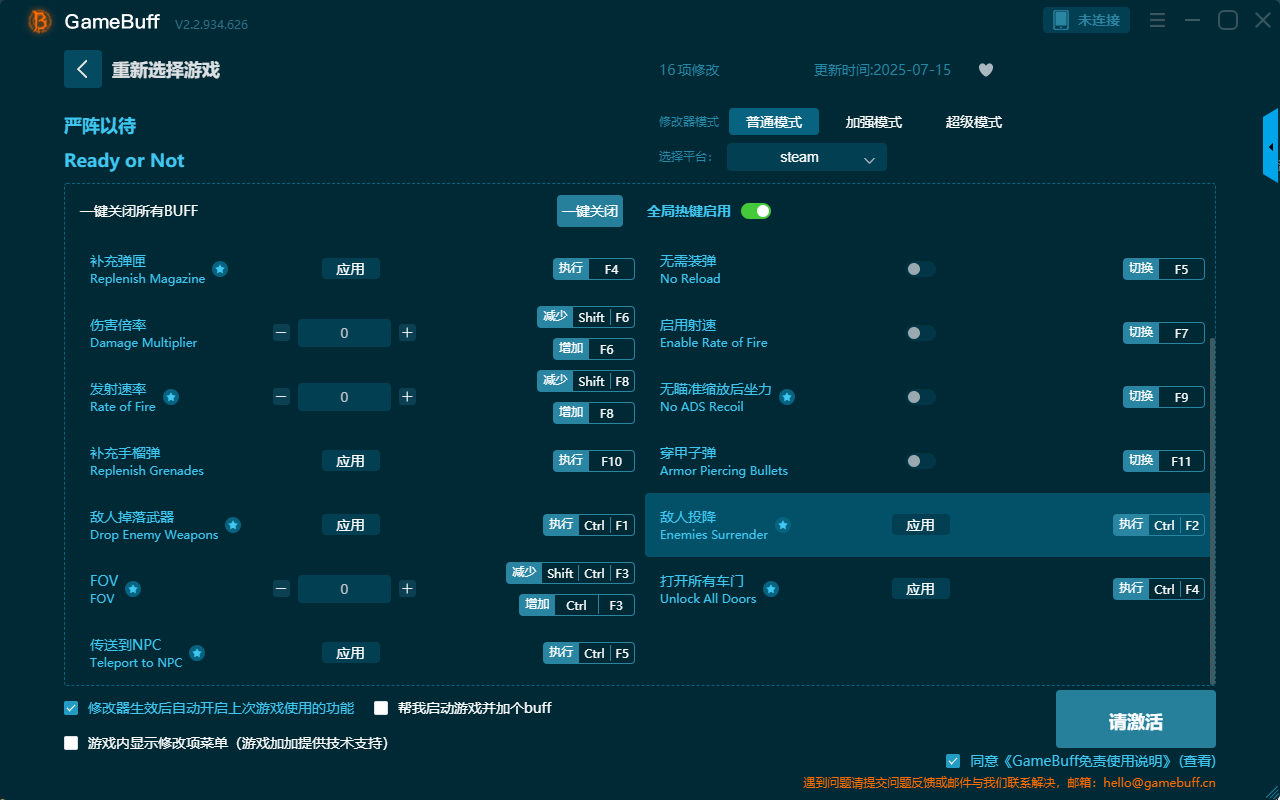Click the star icon next to No ADS Recoil

(x=787, y=397)
